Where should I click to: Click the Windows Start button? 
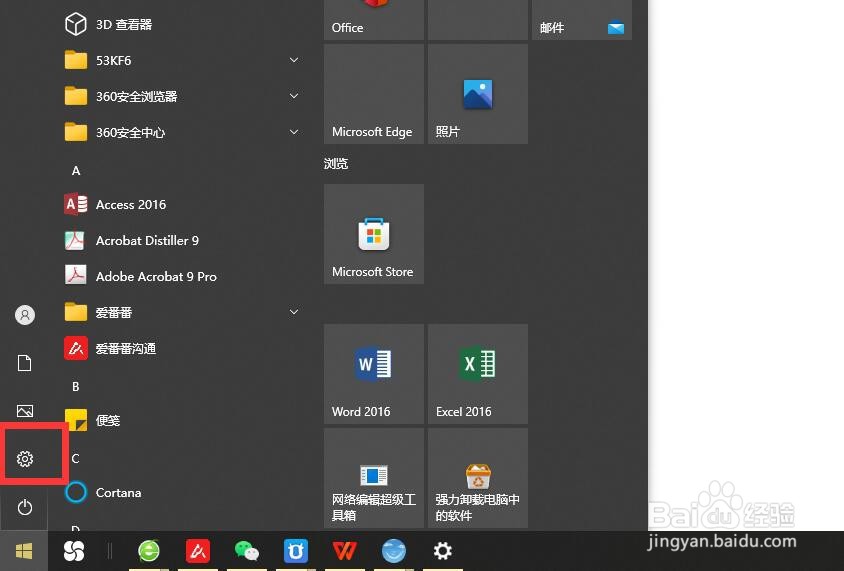pos(24,551)
